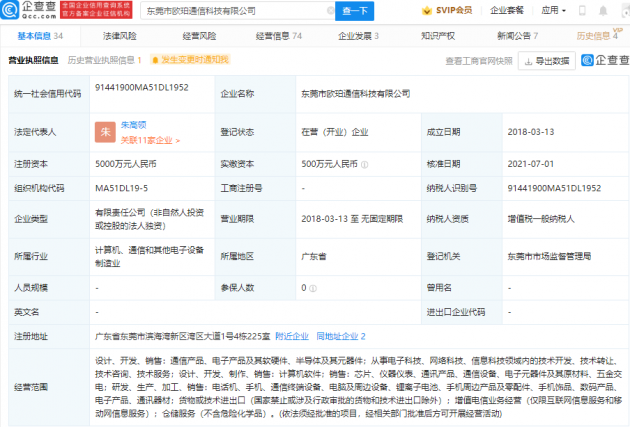Image resolution: width=630 pixels, height=427 pixels.
Task: Select 东莞市欧珀通信科技有限公司 in 企业名称 row
Action: (x=355, y=94)
